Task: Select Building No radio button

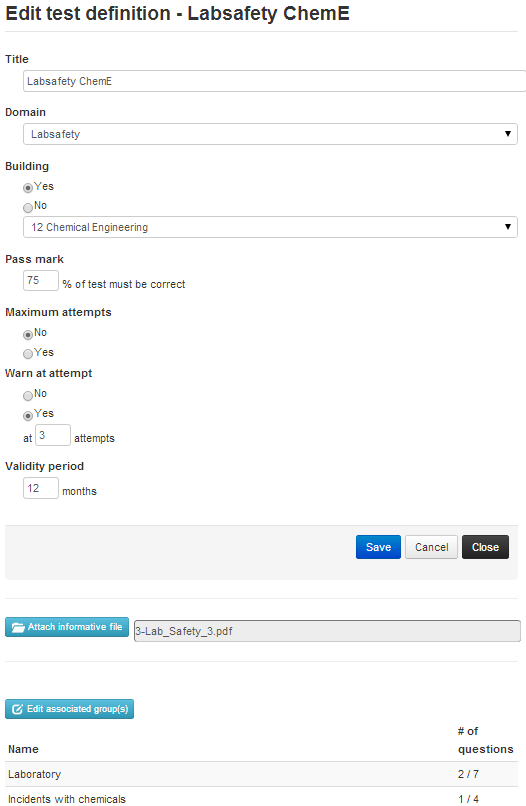Action: coord(28,208)
